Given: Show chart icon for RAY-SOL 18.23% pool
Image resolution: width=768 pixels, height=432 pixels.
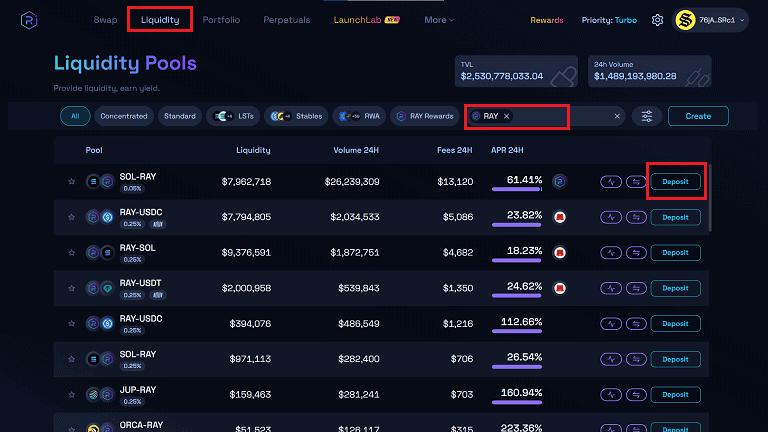Looking at the screenshot, I should [611, 253].
